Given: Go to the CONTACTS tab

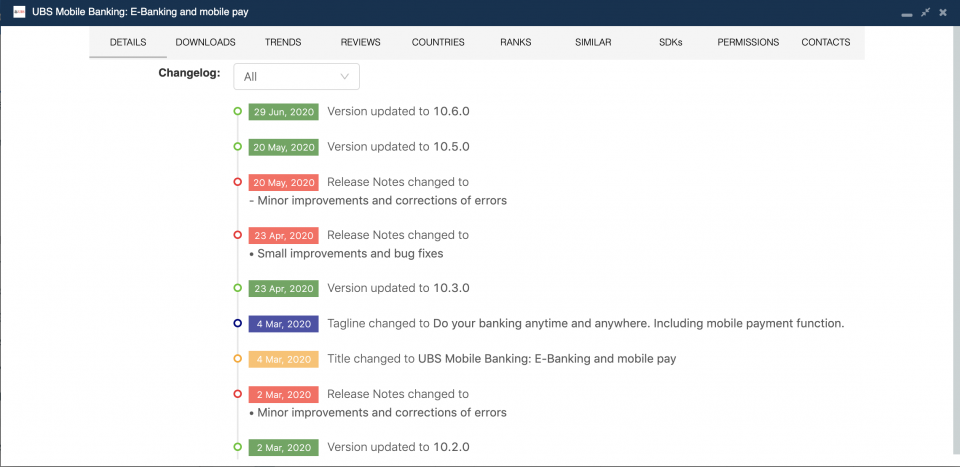Looking at the screenshot, I should pyautogui.click(x=825, y=42).
